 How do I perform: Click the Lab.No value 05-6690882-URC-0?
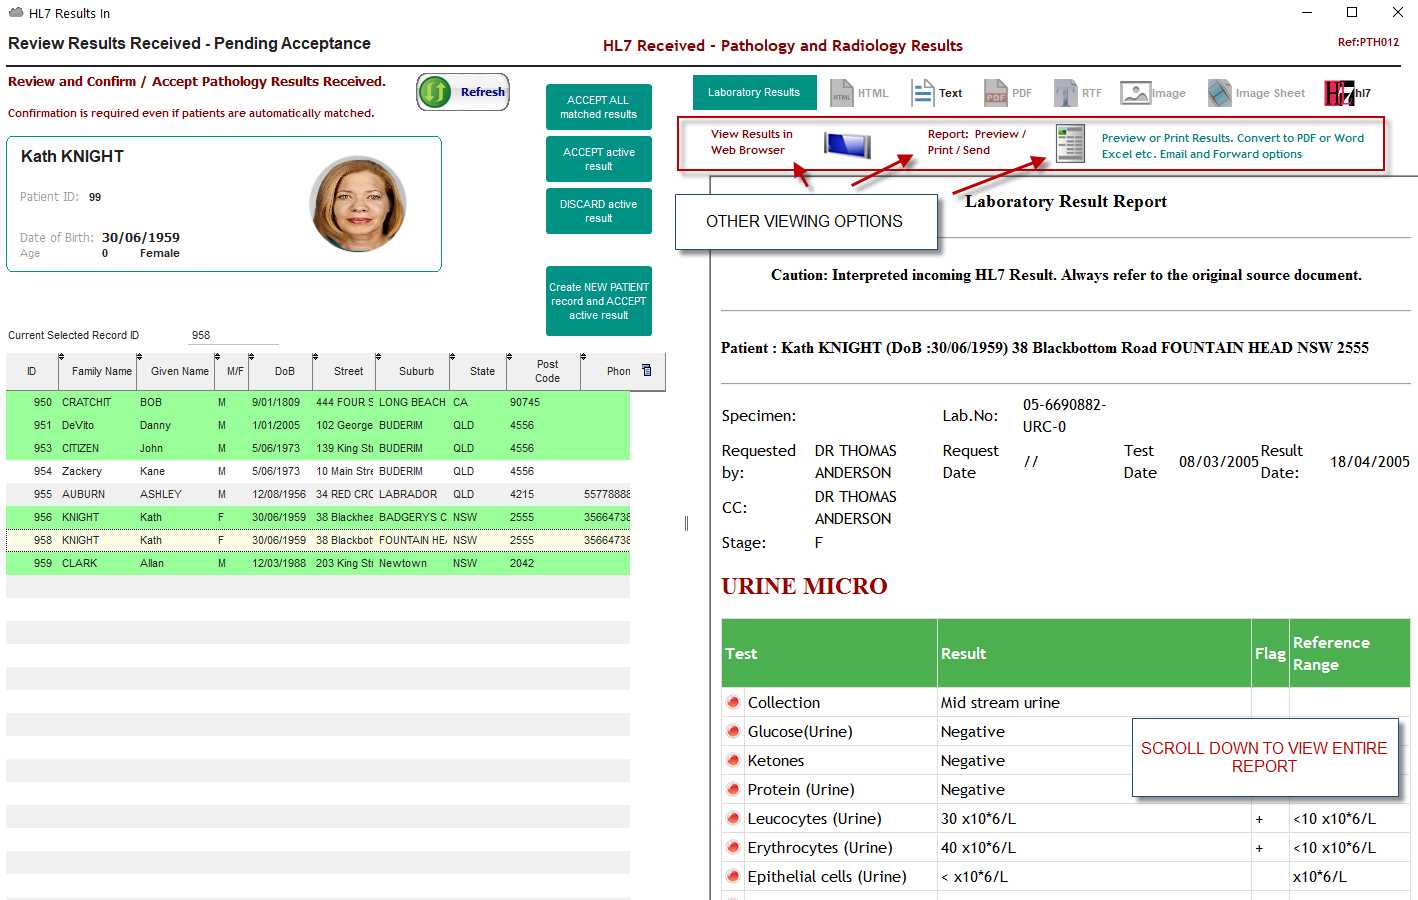coord(1064,415)
